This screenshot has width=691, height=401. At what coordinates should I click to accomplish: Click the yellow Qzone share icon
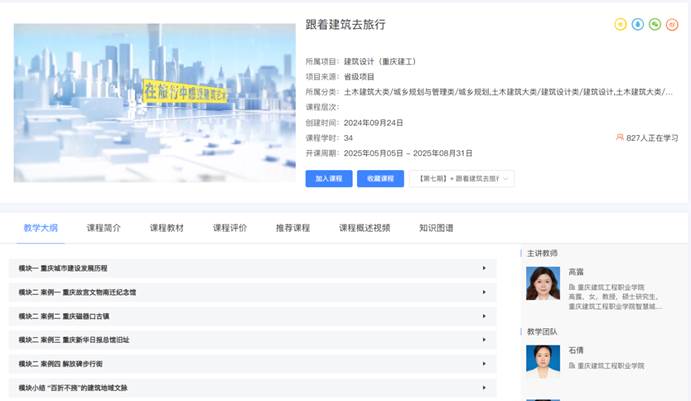620,24
